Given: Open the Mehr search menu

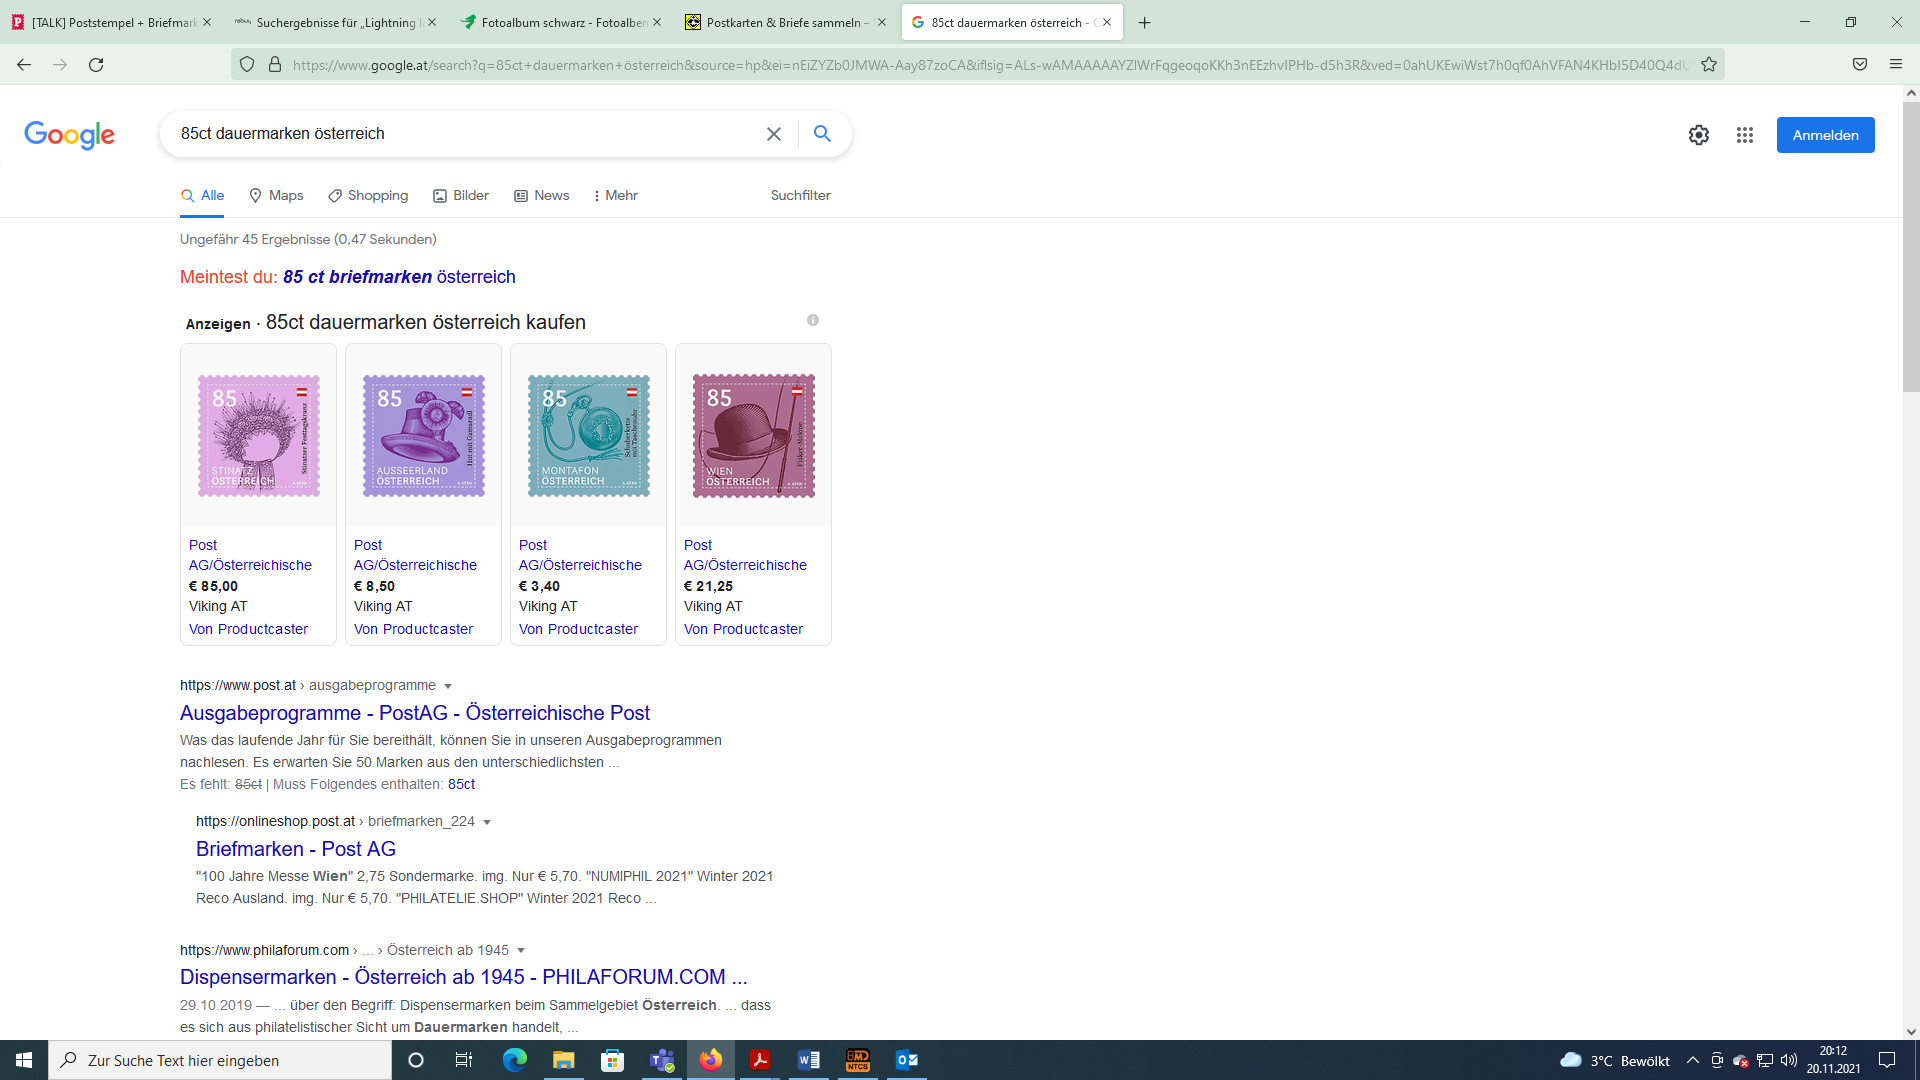Looking at the screenshot, I should (x=616, y=195).
